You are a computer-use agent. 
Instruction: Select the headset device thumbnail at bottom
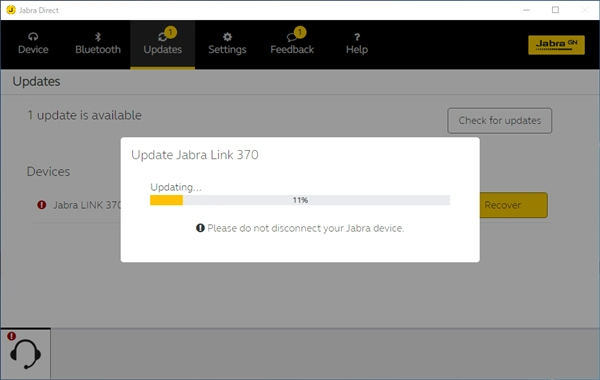pos(25,354)
